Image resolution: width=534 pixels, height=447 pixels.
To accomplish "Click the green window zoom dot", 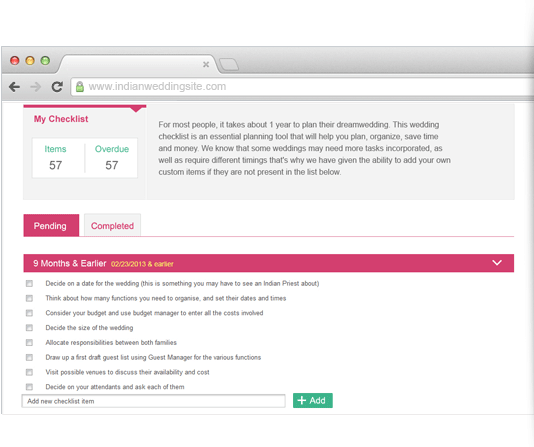I will click(45, 61).
